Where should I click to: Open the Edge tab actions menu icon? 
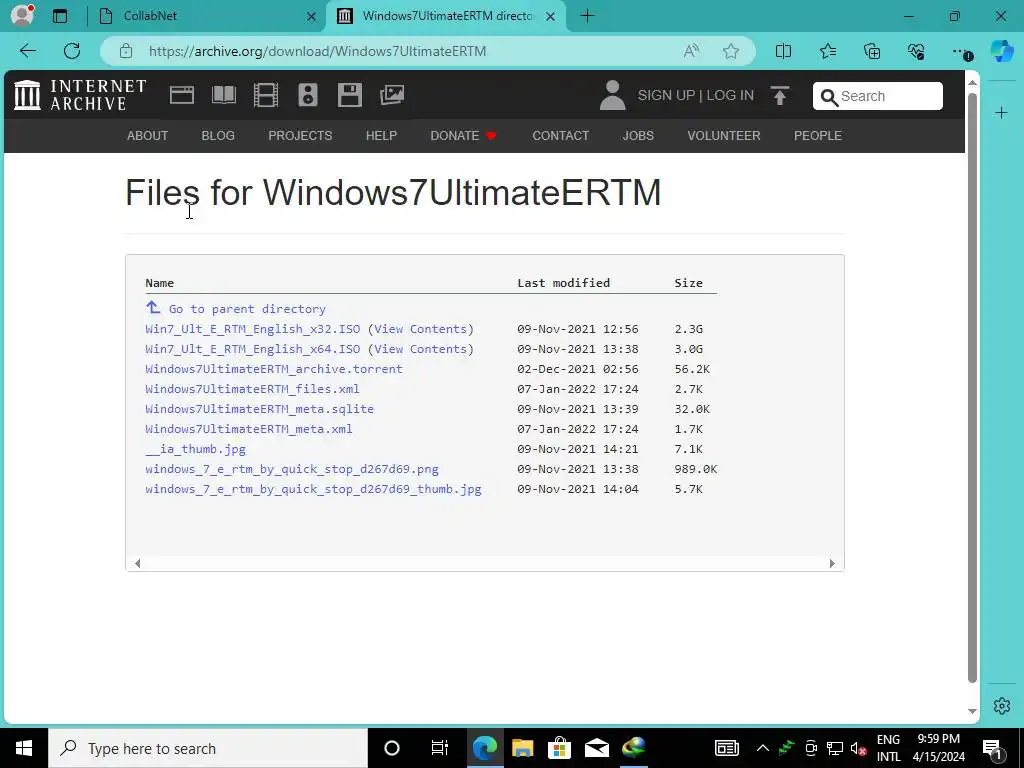click(60, 16)
